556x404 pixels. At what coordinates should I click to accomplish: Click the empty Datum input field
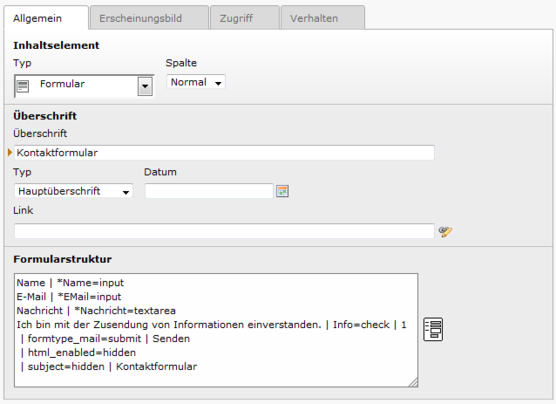(209, 191)
